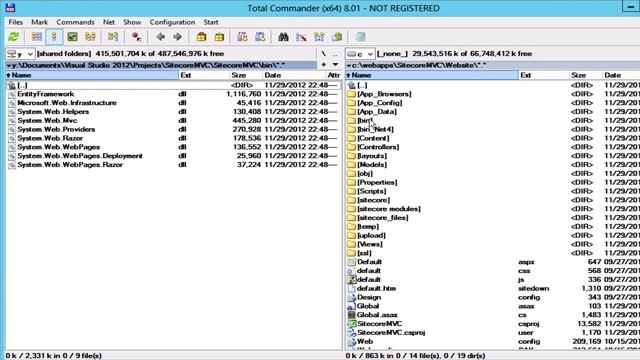Sort the left panel by Size header
Image resolution: width=640 pixels, height=360 pixels.
pyautogui.click(x=245, y=75)
